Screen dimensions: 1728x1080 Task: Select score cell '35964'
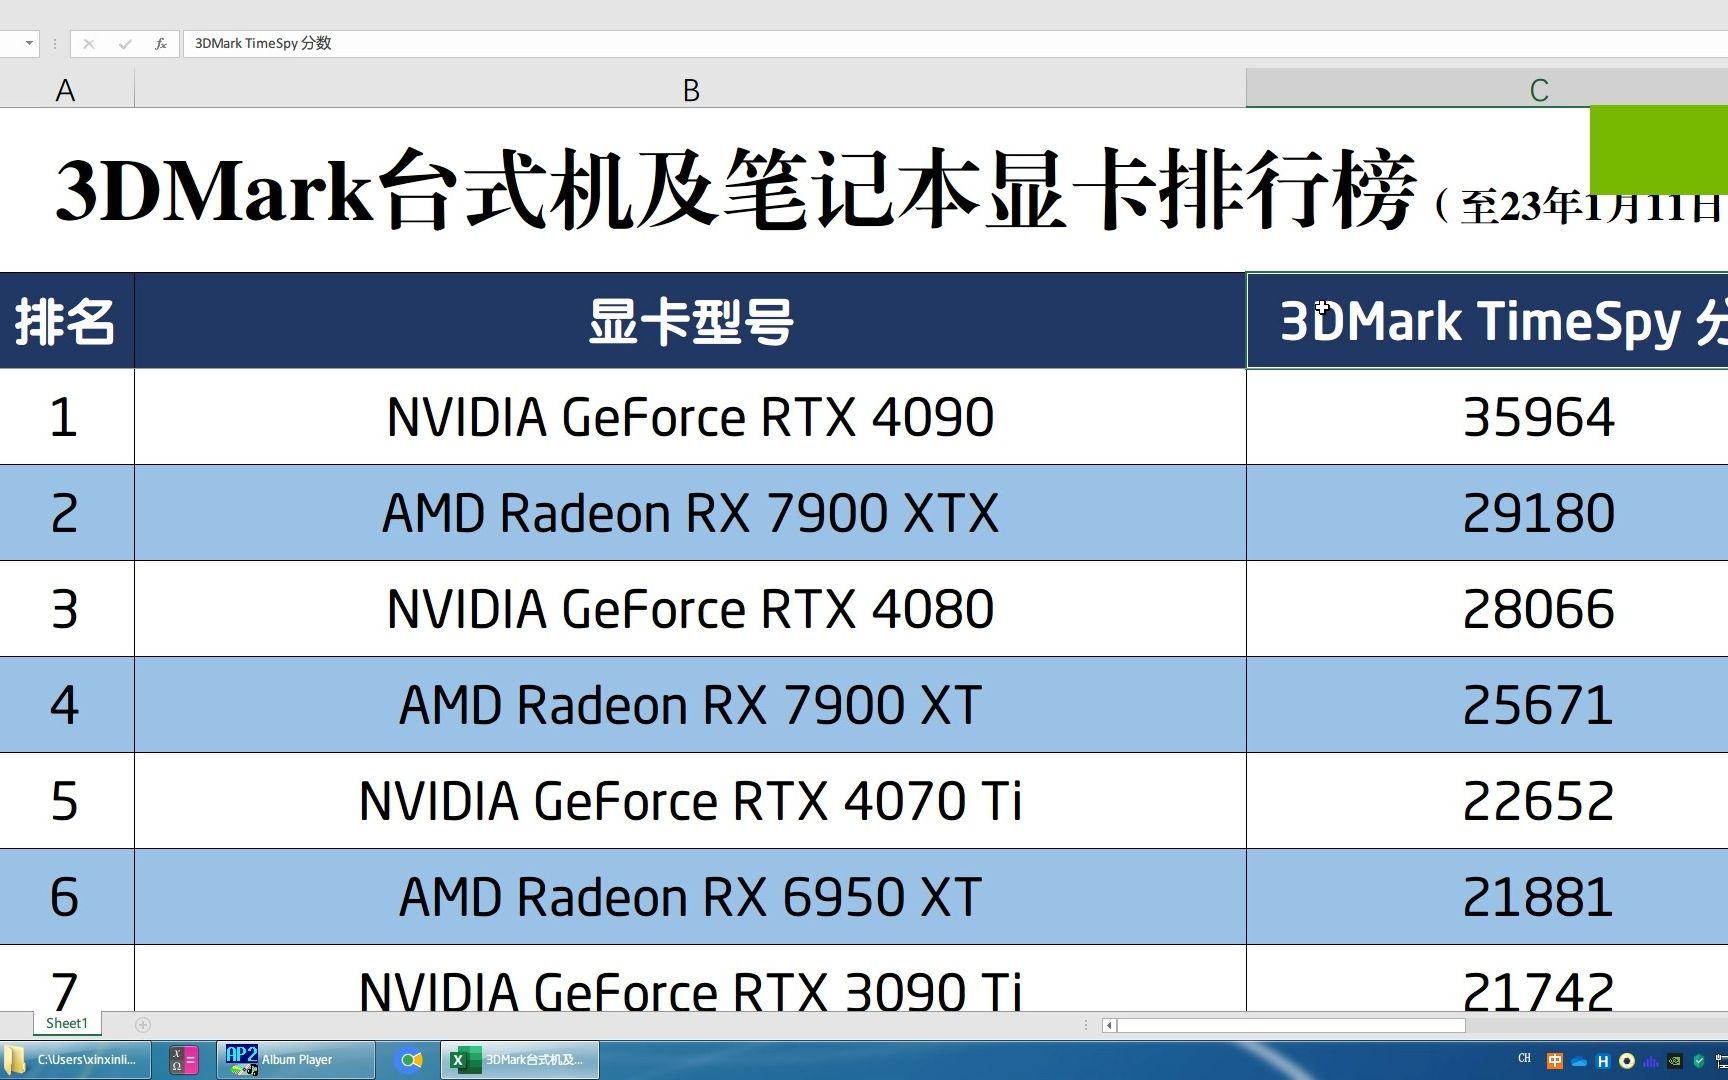(x=1487, y=417)
